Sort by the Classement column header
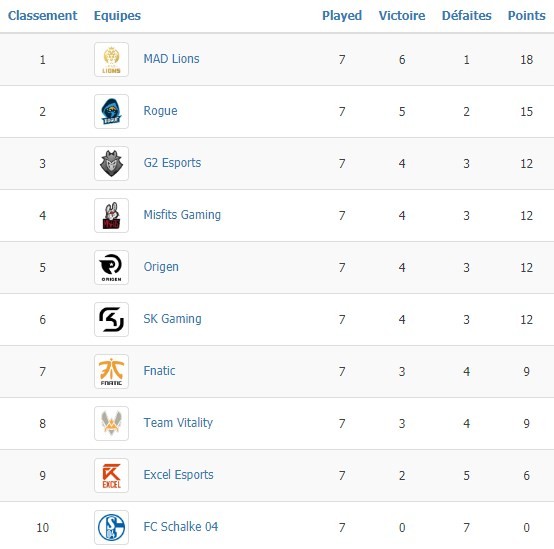Image resolution: width=554 pixels, height=549 pixels. click(x=42, y=16)
